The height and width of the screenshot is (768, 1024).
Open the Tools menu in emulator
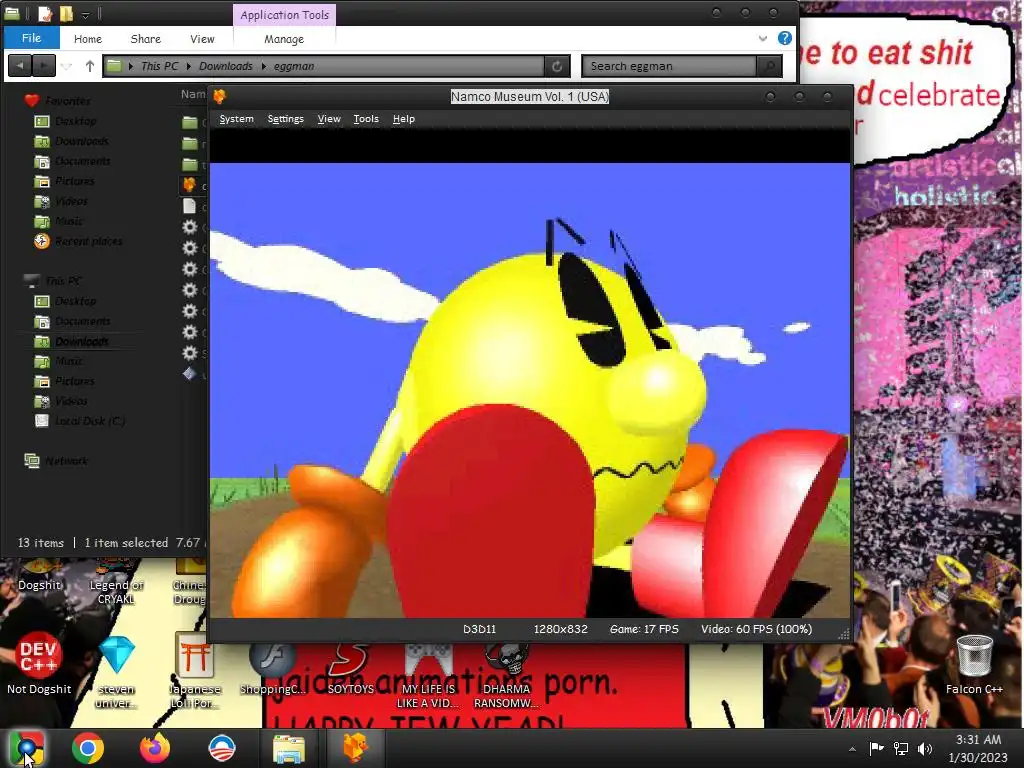point(366,119)
